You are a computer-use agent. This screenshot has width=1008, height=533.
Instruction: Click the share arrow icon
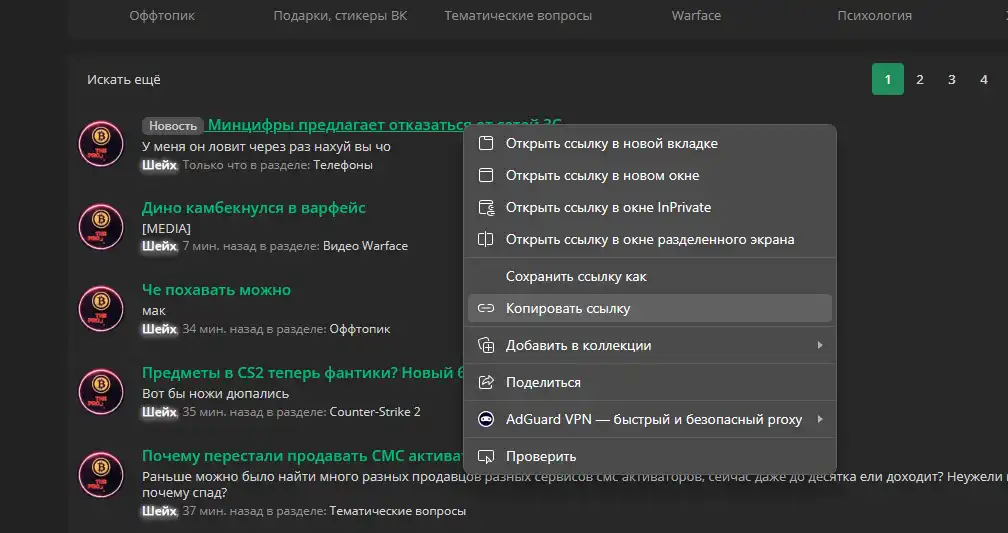486,382
